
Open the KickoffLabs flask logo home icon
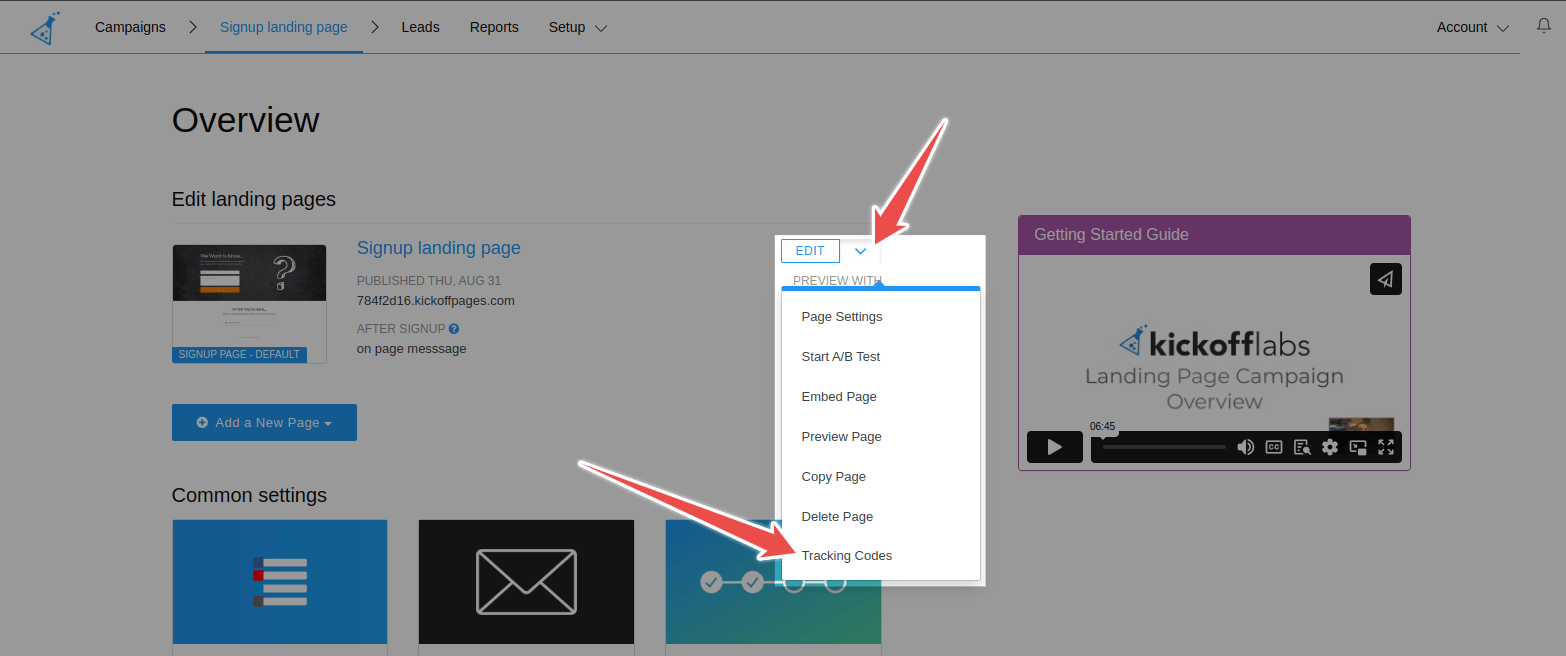44,27
